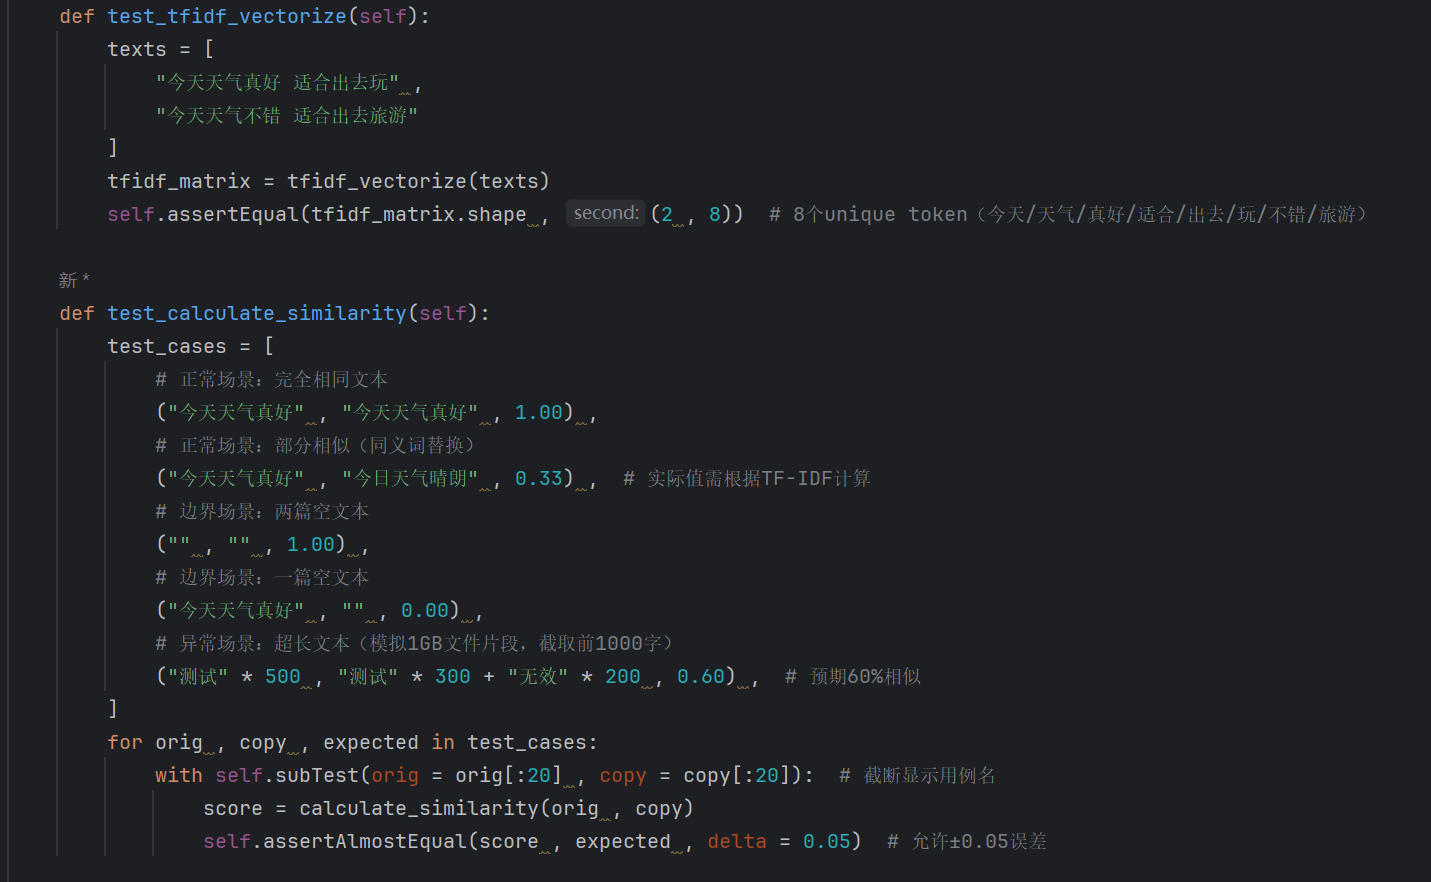The height and width of the screenshot is (882, 1431).
Task: Click the "for" keyword of the loop
Action: [x=125, y=742]
